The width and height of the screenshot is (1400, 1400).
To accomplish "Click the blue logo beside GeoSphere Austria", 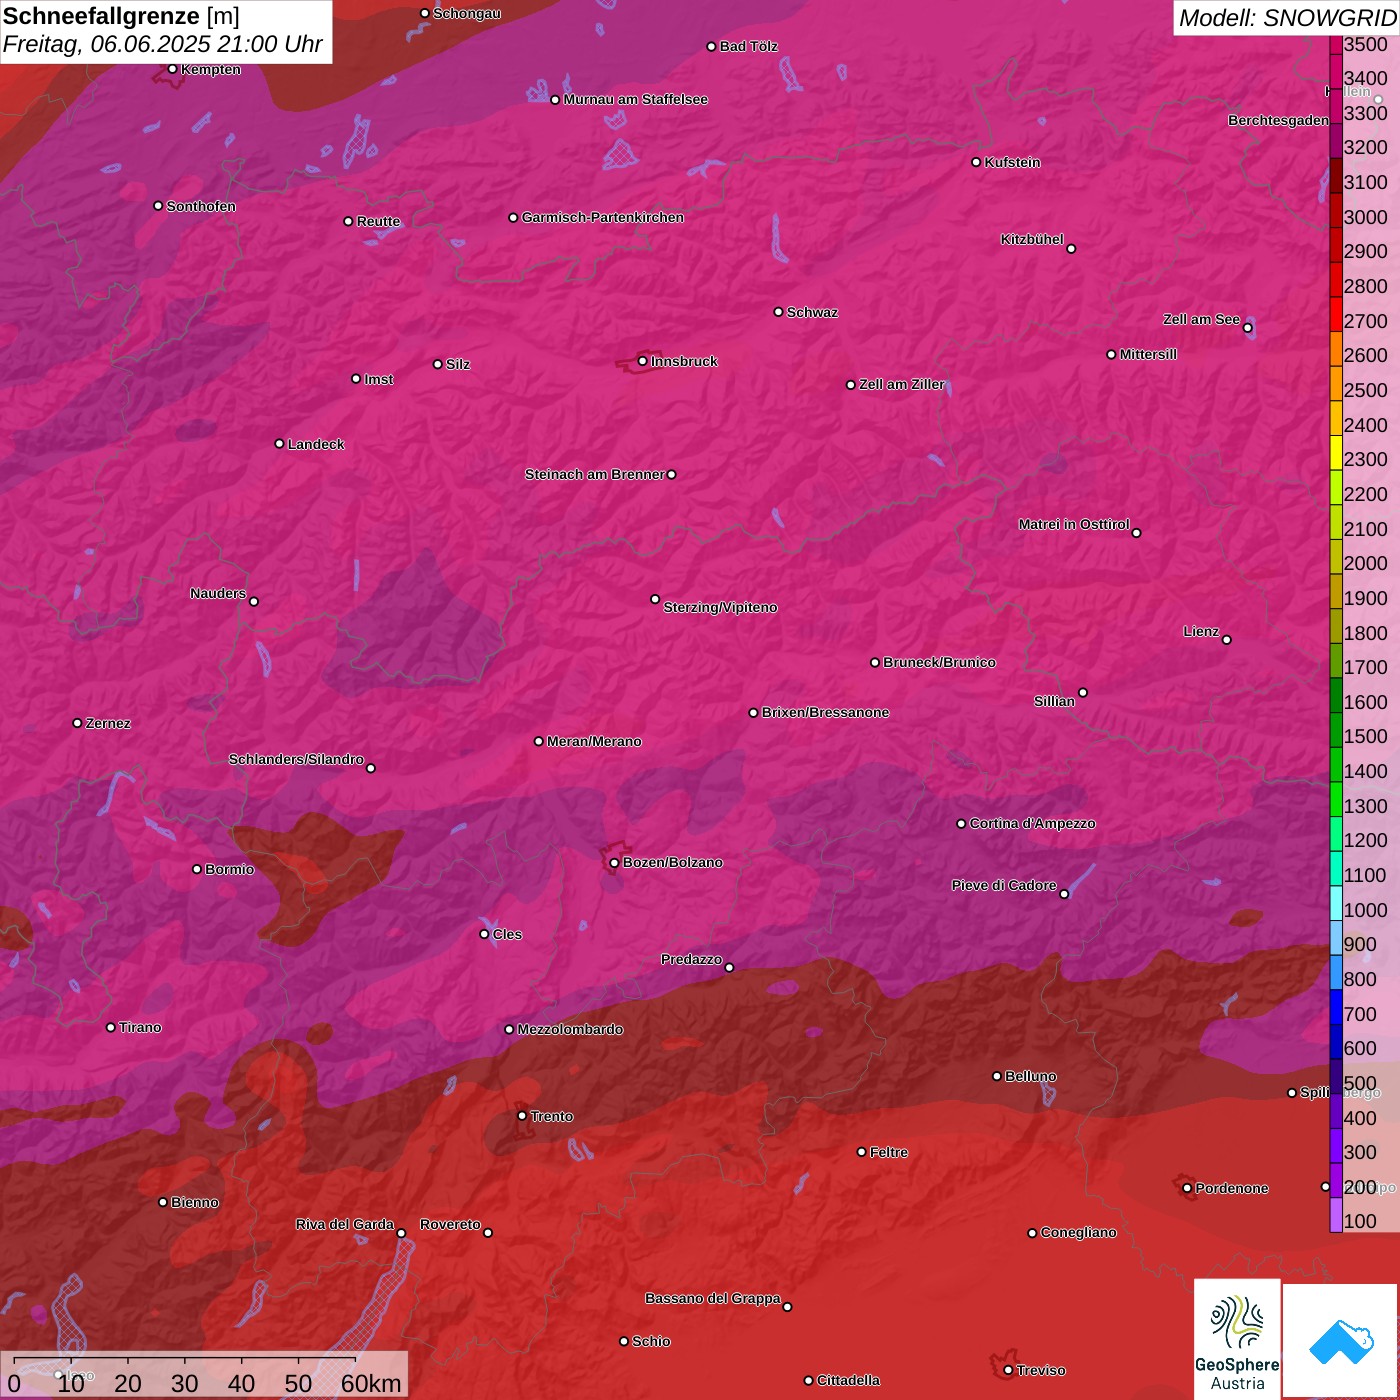I will pos(1340,1340).
